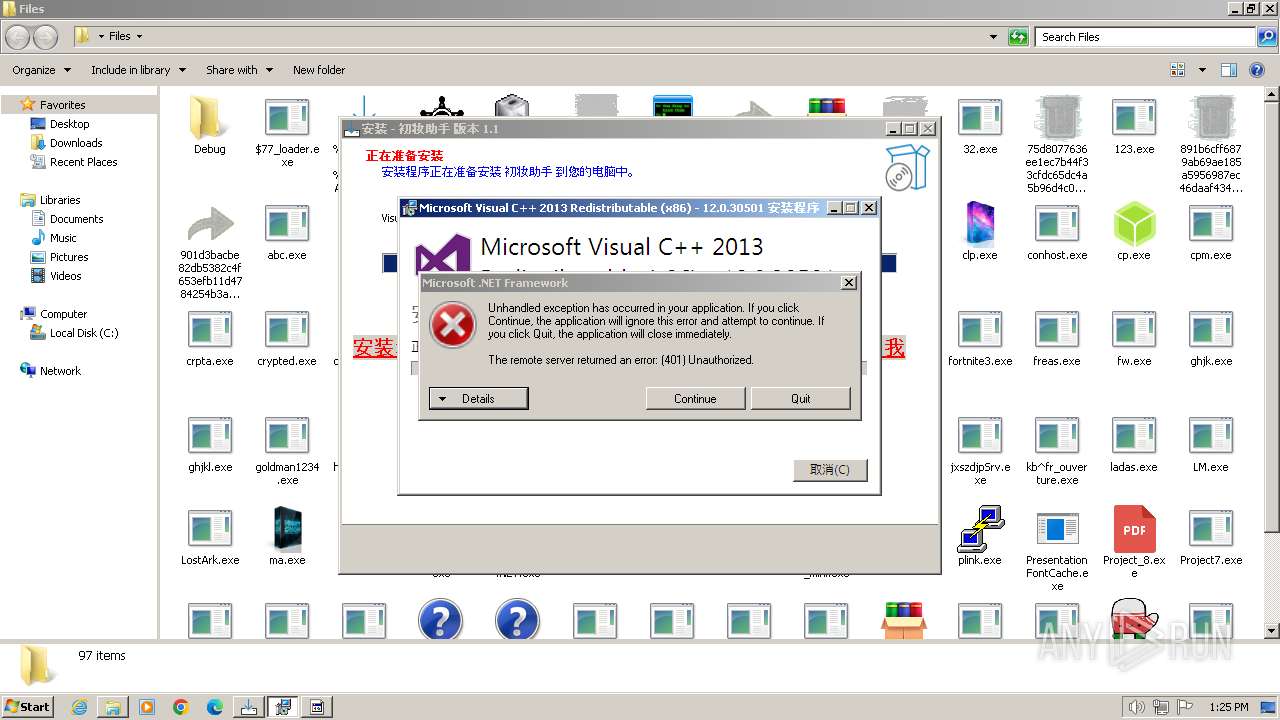Screen dimensions: 1280x720
Task: Open the Include in library menu
Action: pos(138,70)
